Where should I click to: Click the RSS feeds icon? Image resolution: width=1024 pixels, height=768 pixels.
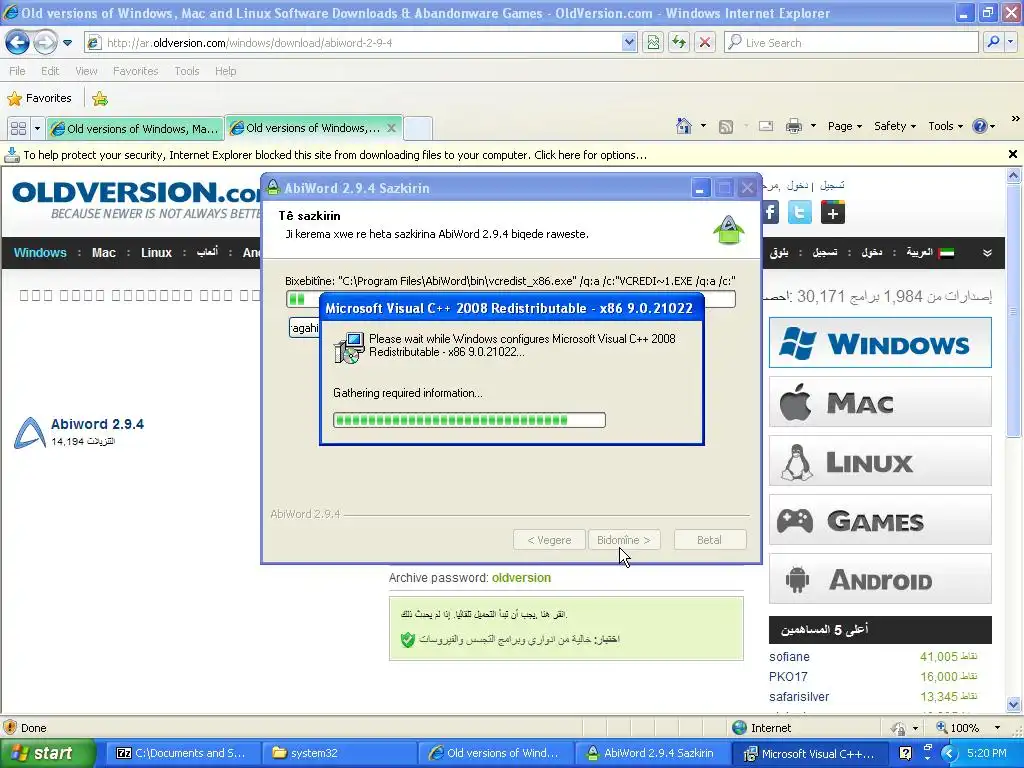pyautogui.click(x=726, y=126)
